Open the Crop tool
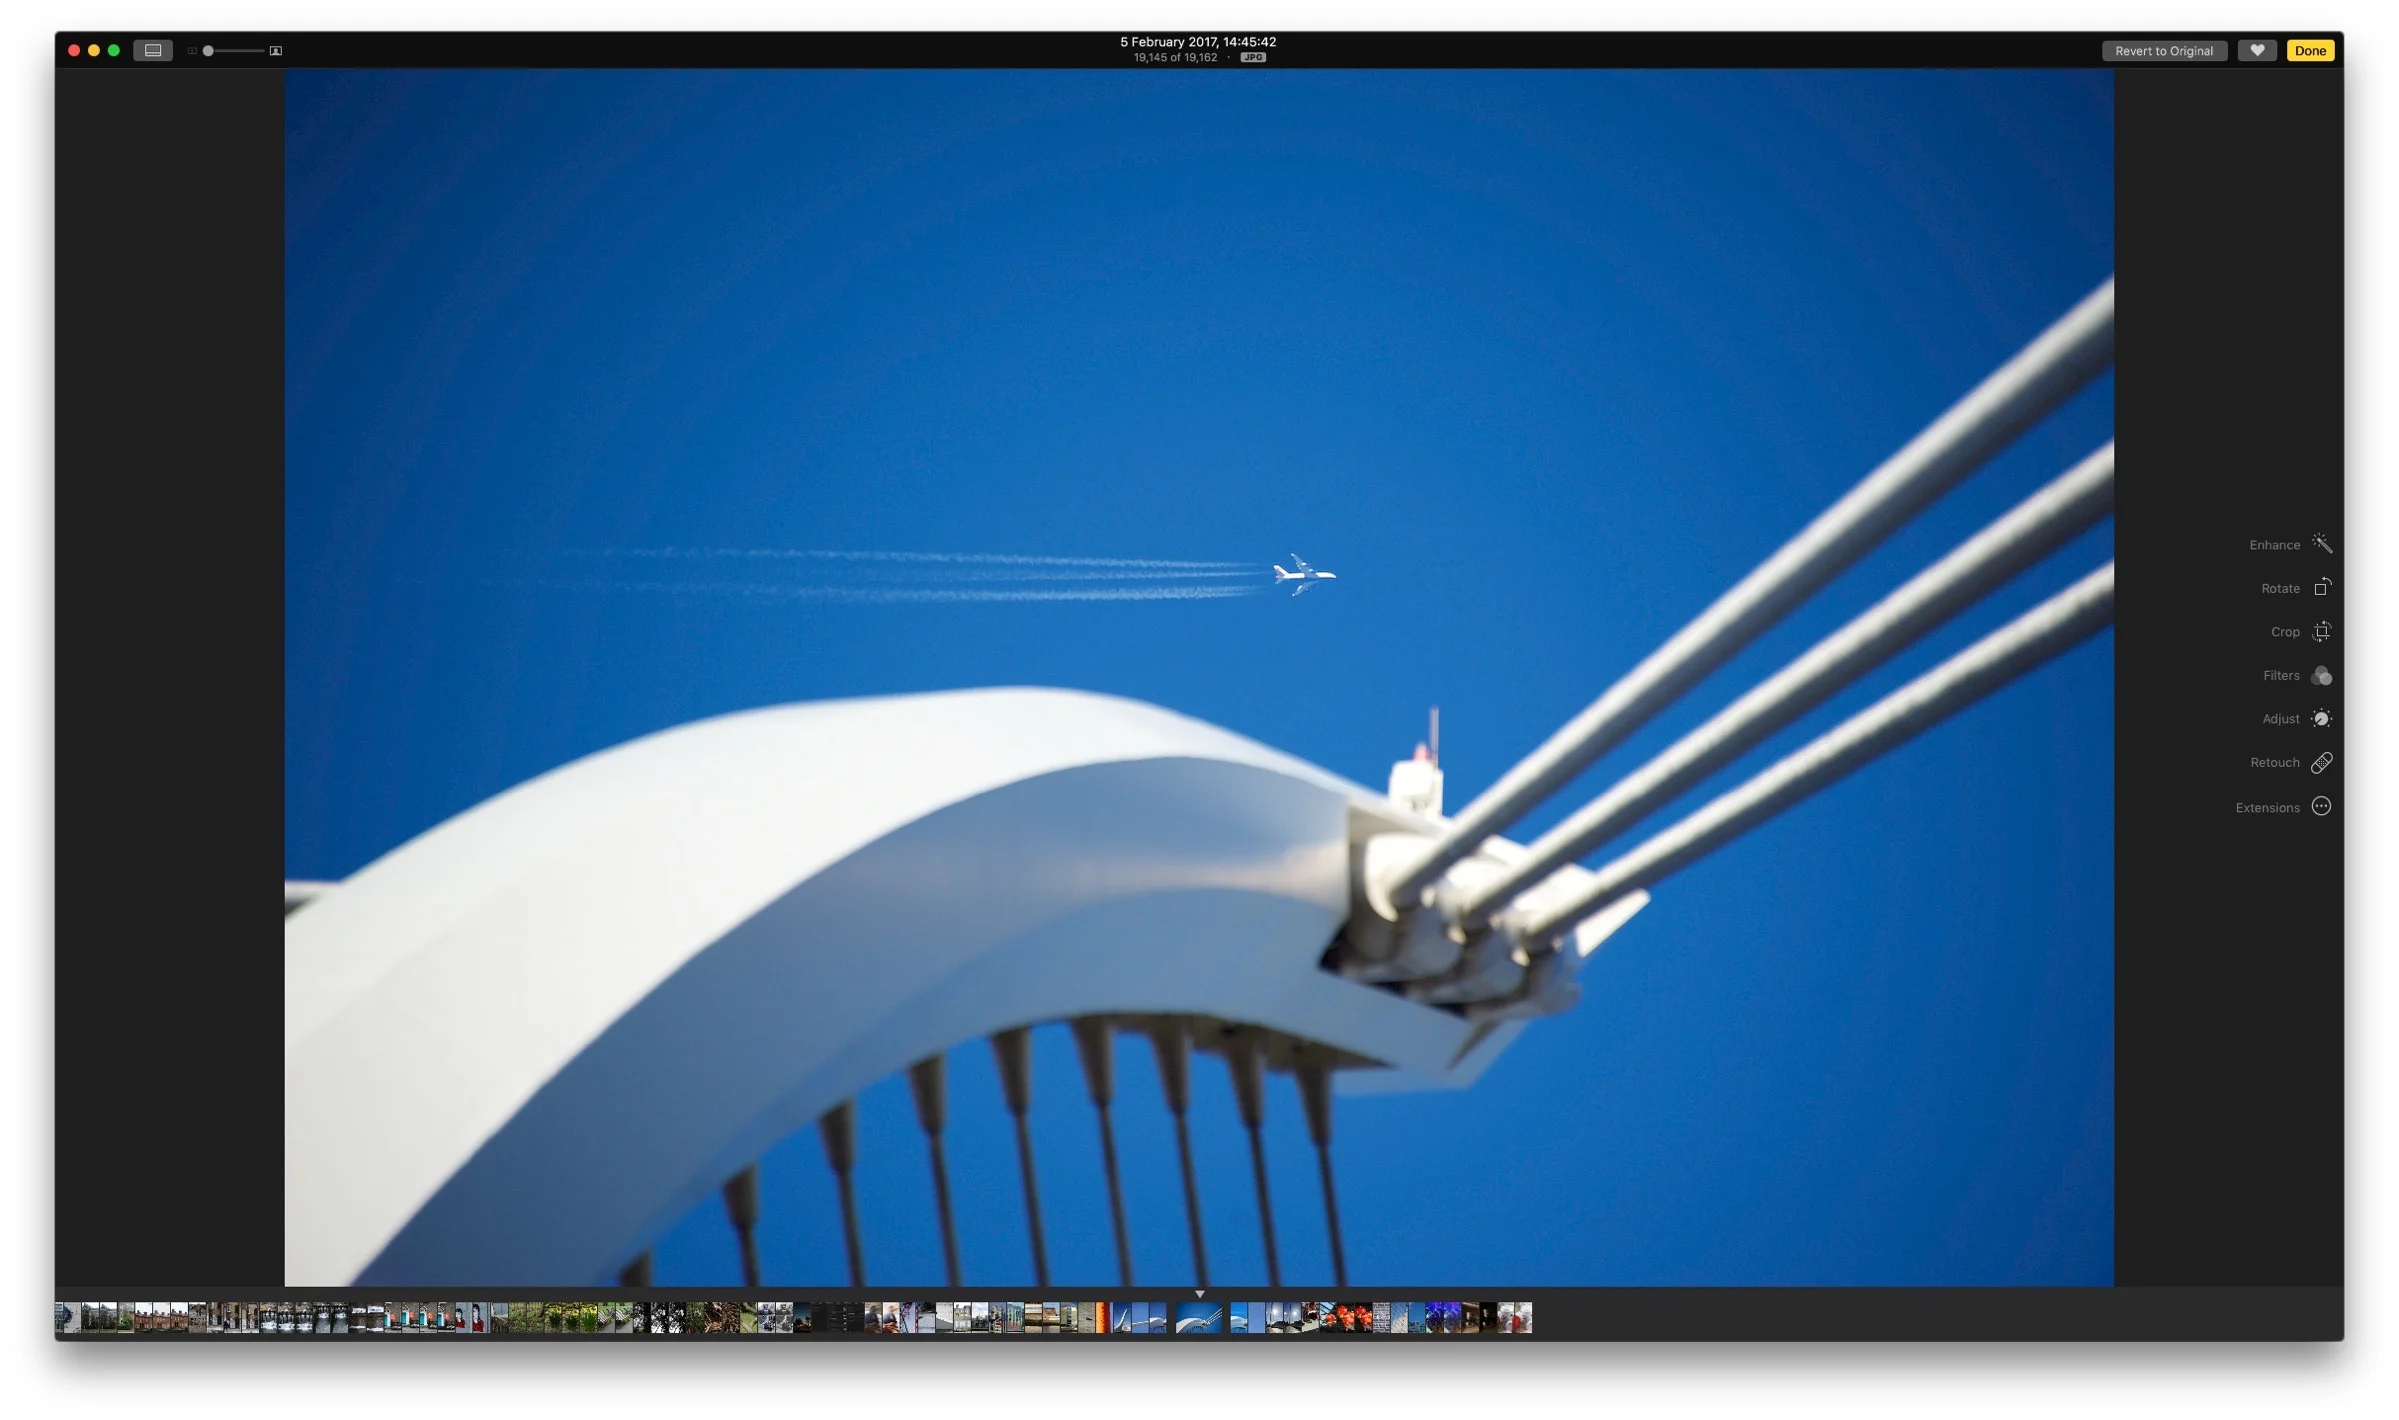This screenshot has width=2399, height=1420. click(2321, 631)
